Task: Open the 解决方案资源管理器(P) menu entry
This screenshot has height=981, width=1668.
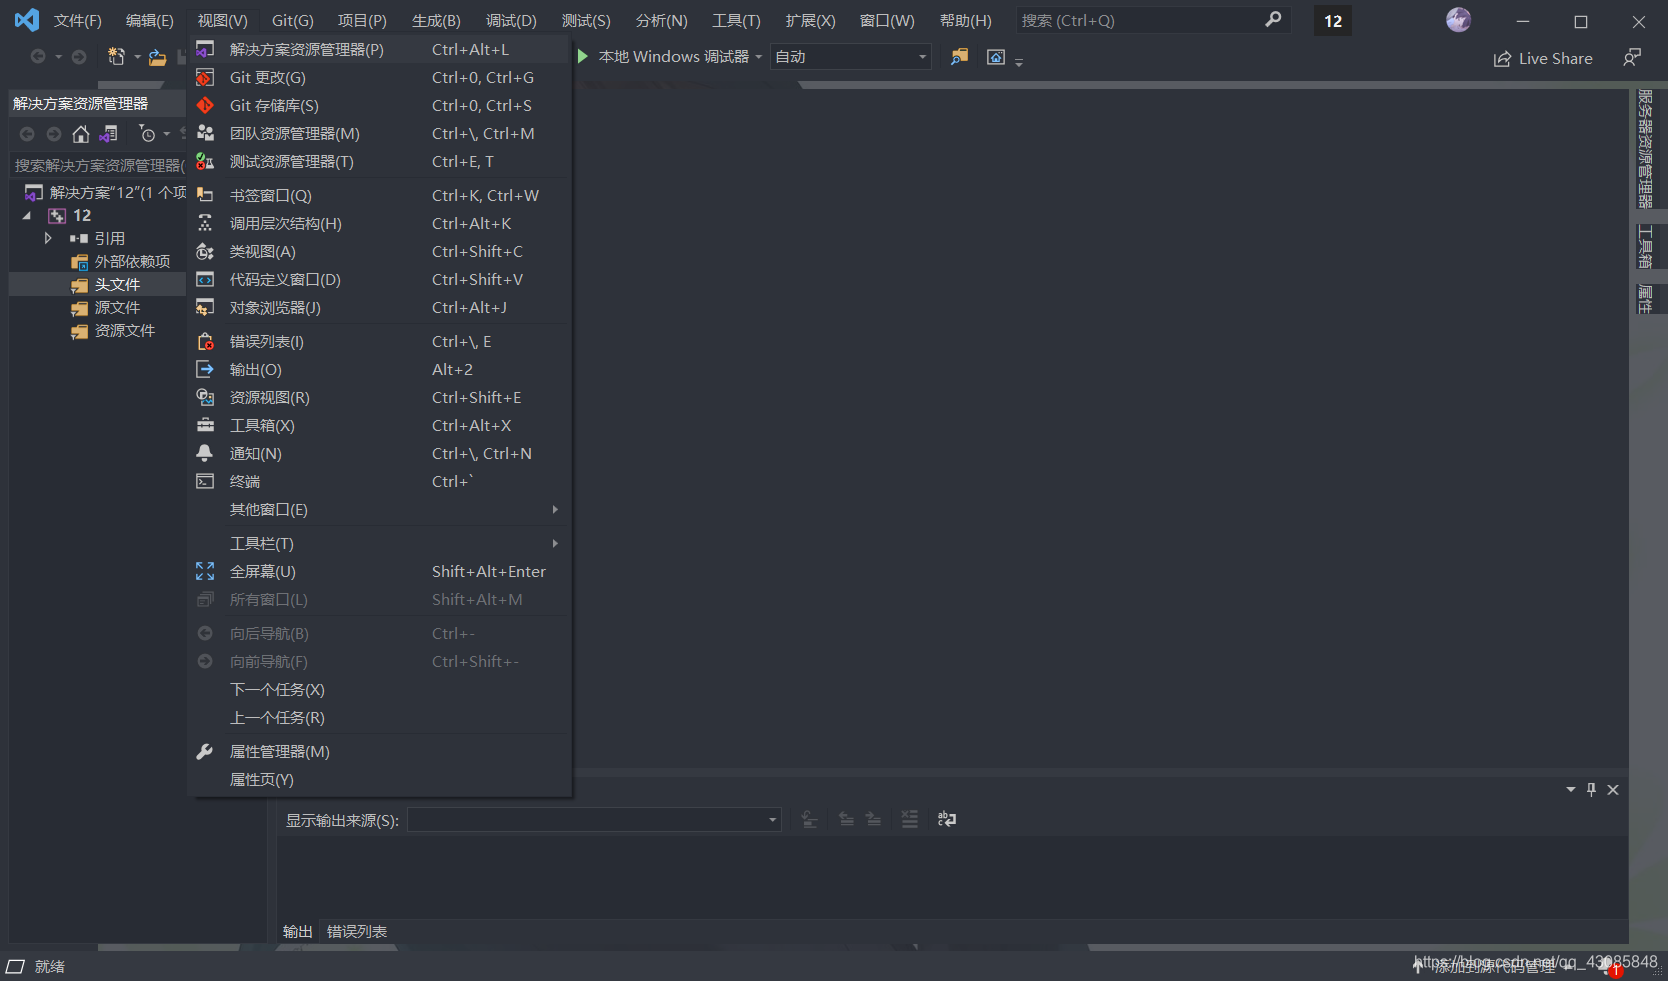Action: tap(380, 49)
